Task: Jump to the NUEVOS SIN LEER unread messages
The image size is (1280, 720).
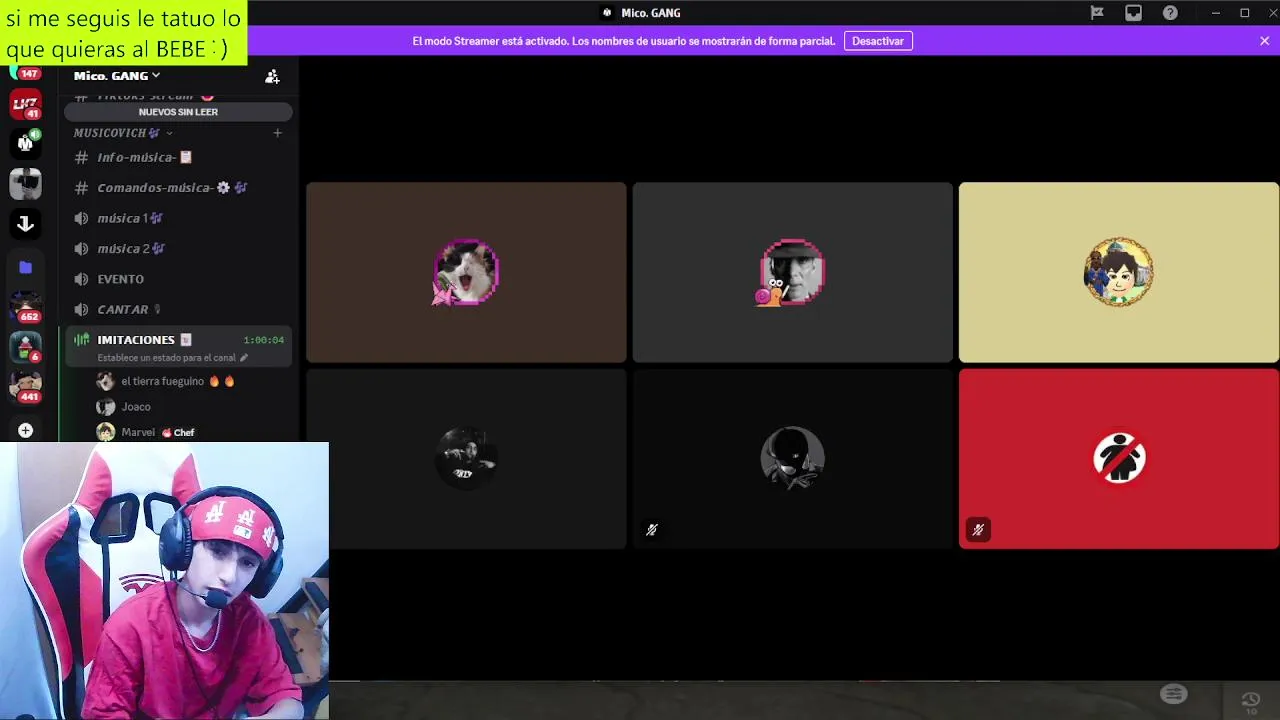Action: [x=178, y=112]
